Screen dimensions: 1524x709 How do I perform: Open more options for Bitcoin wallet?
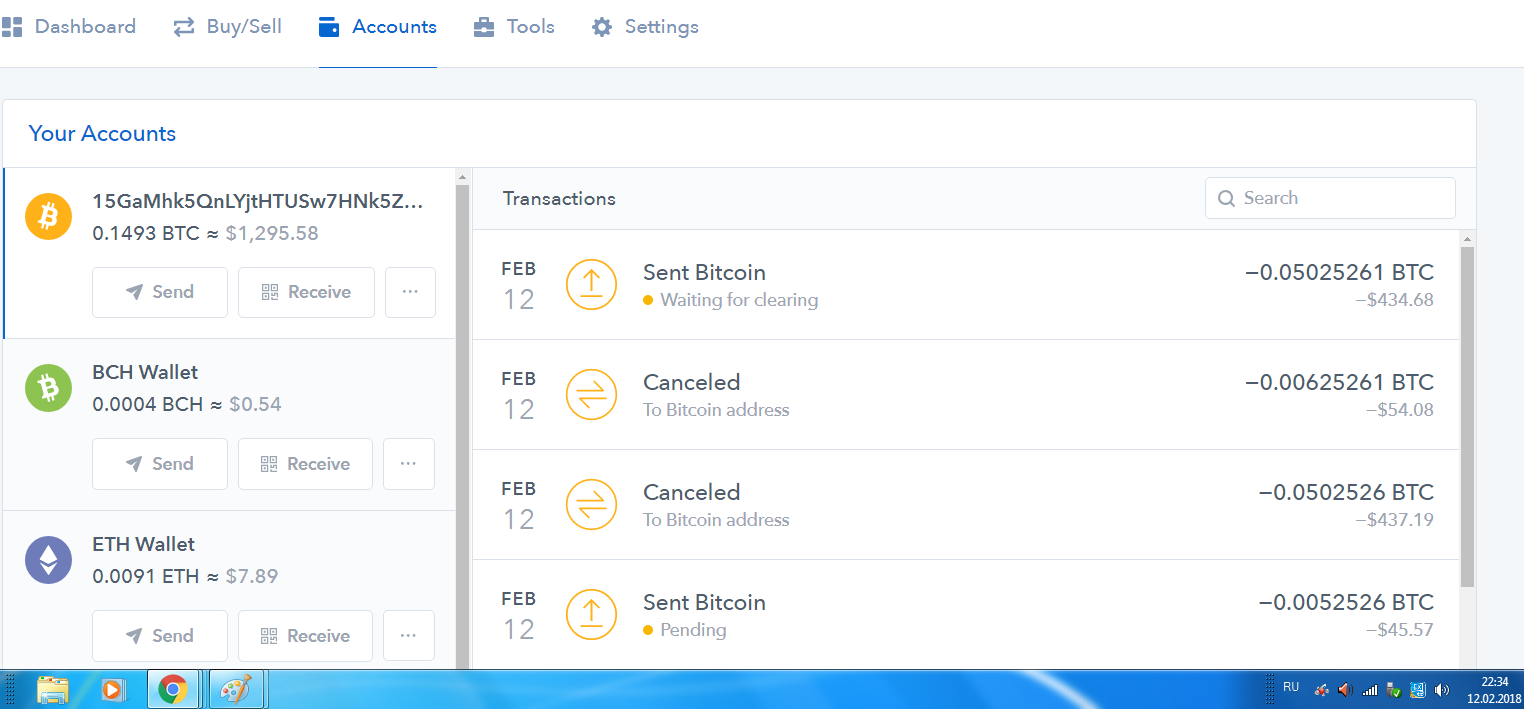pos(410,292)
